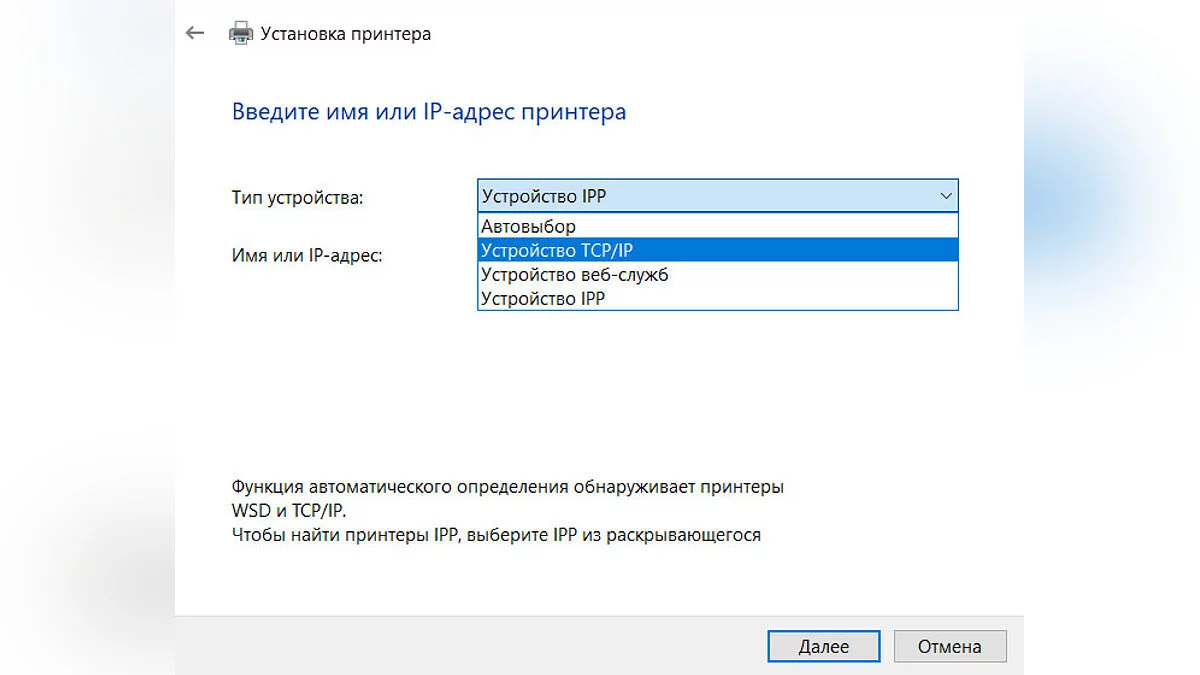Pick Устройство веб-служб from the list
This screenshot has width=1200, height=675.
point(574,274)
